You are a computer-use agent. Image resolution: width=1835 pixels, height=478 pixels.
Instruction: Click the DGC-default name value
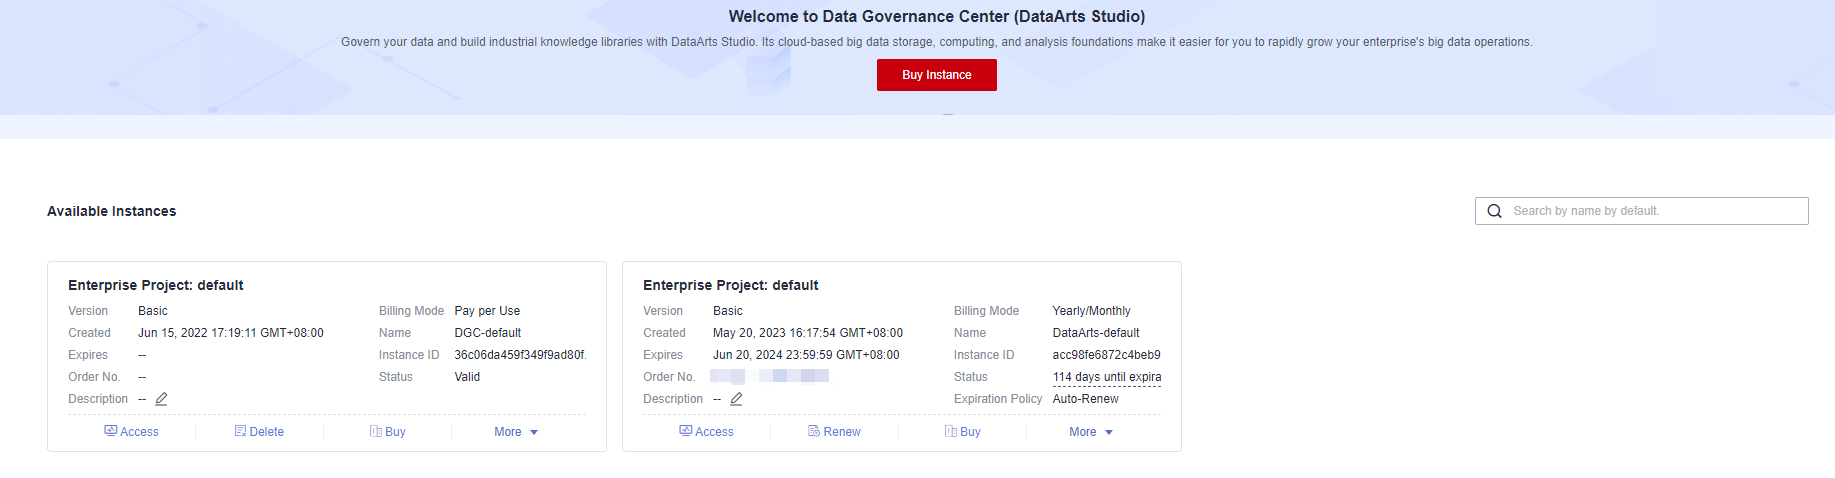[488, 333]
